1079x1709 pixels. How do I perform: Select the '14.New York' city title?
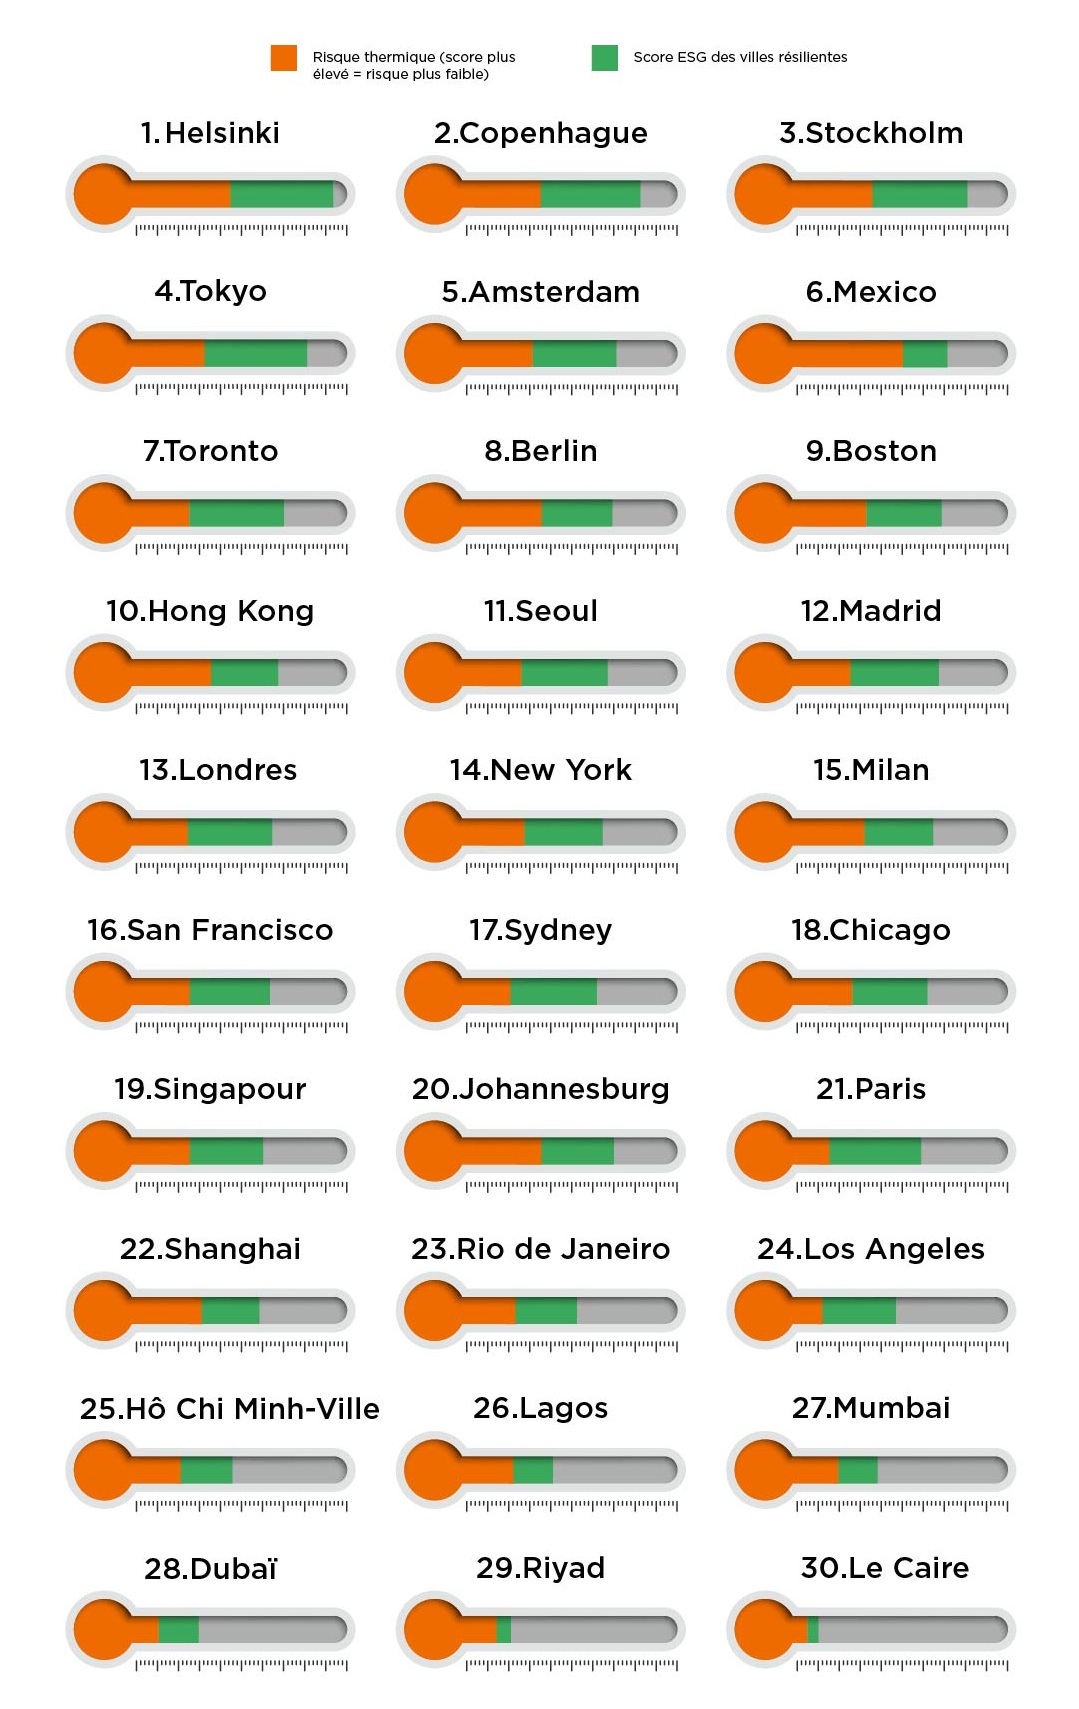(541, 770)
